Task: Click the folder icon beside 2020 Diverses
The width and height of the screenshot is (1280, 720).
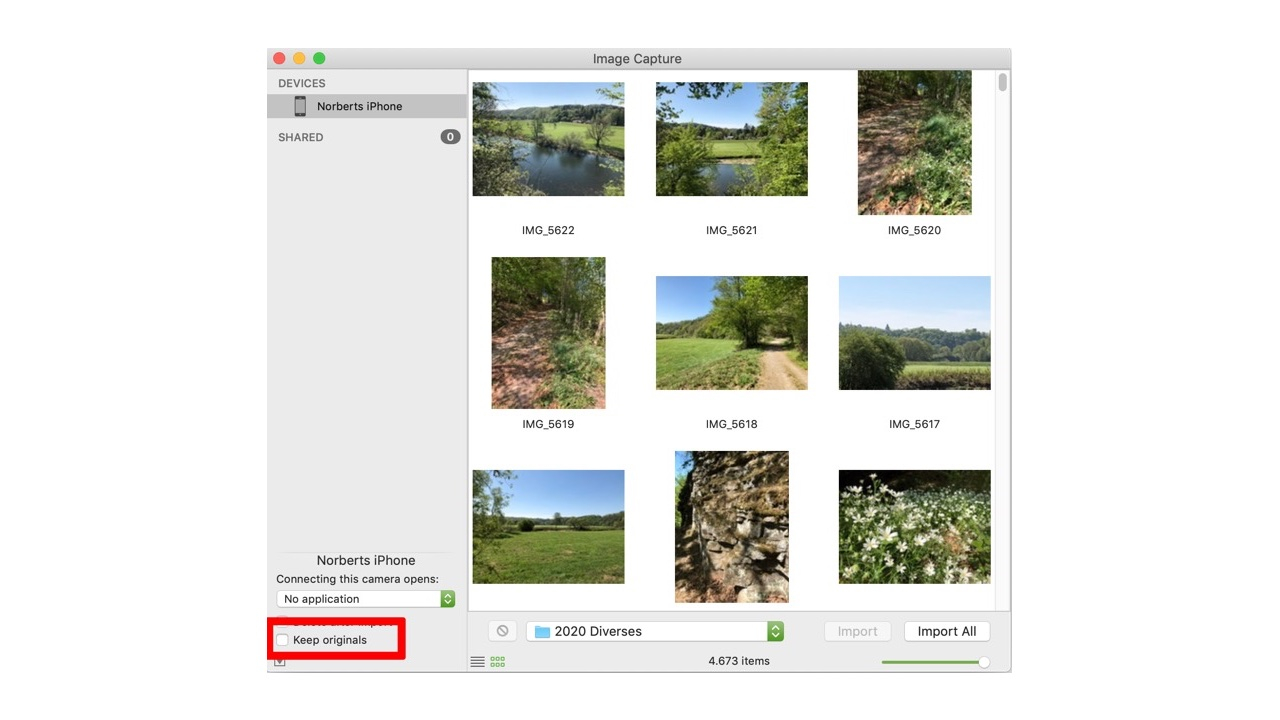Action: pos(542,632)
